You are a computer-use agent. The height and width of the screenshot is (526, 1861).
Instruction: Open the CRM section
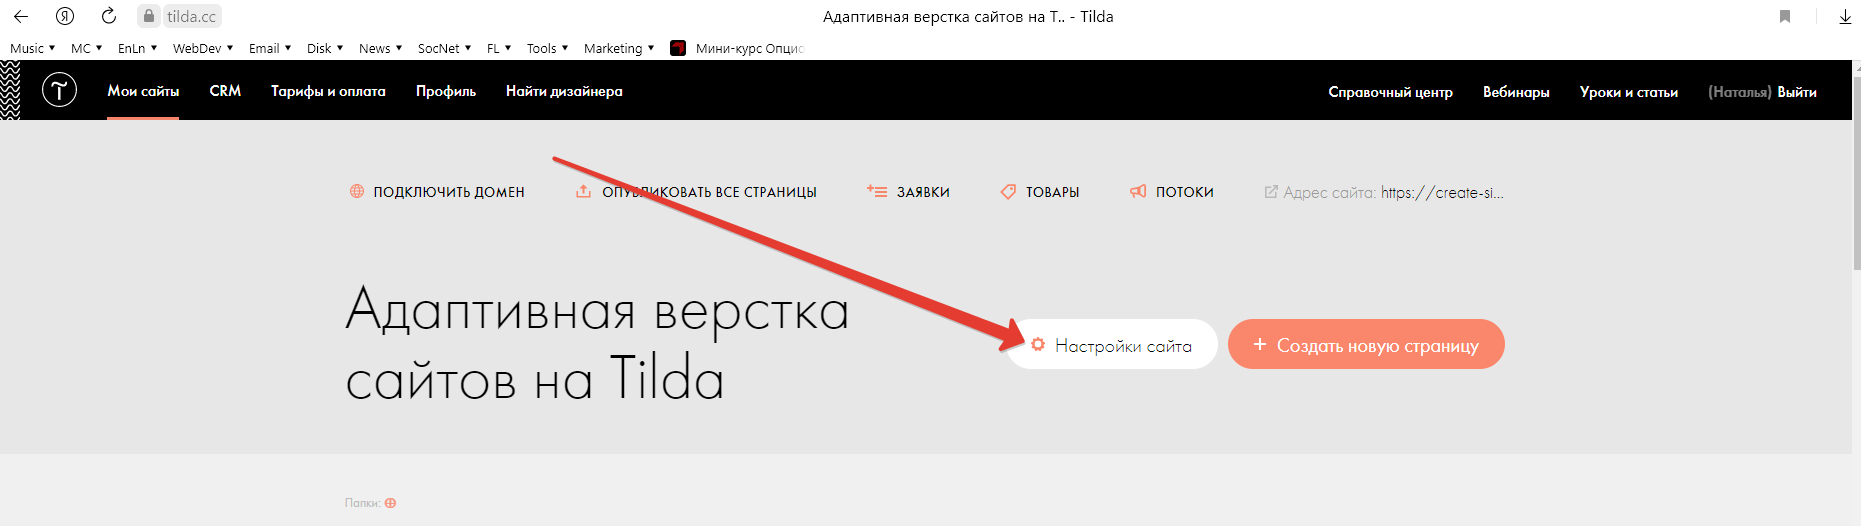pos(225,91)
